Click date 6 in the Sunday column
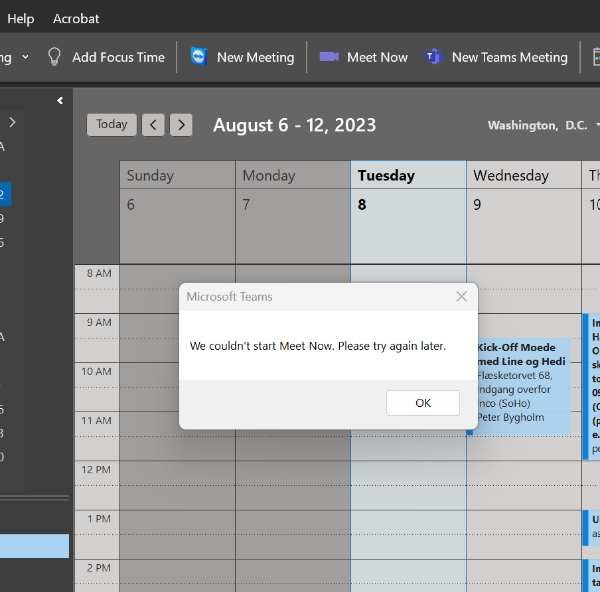The height and width of the screenshot is (592, 600). pyautogui.click(x=130, y=205)
